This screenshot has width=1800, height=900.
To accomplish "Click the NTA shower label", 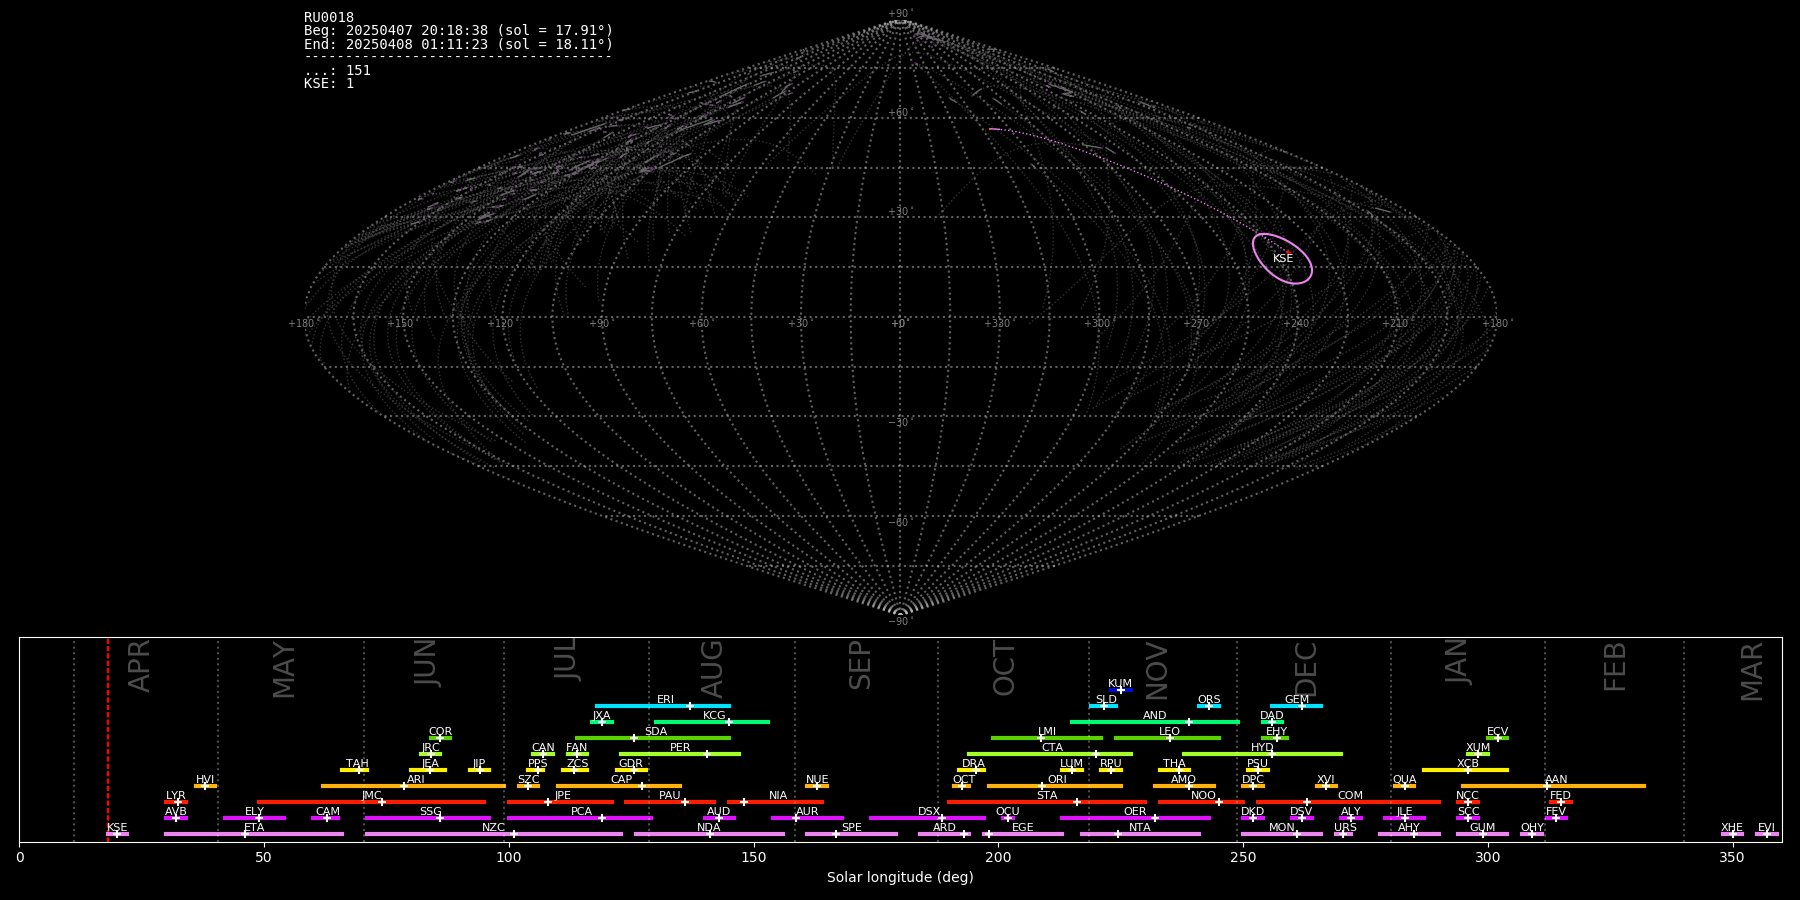I will coord(1140,828).
